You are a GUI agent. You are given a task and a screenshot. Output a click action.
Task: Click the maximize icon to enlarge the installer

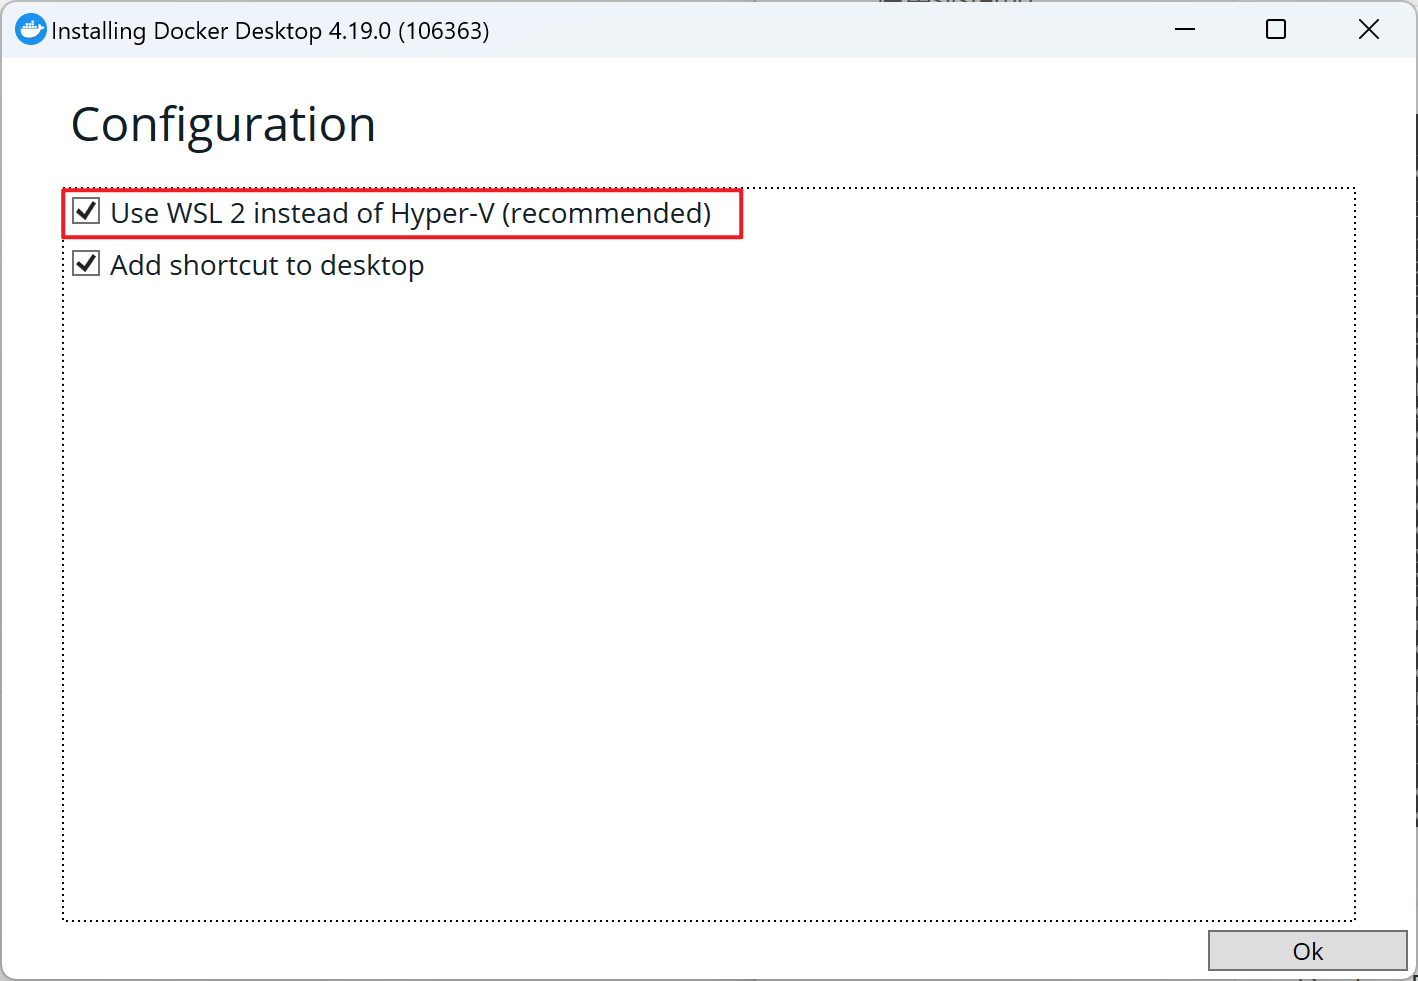(1275, 29)
